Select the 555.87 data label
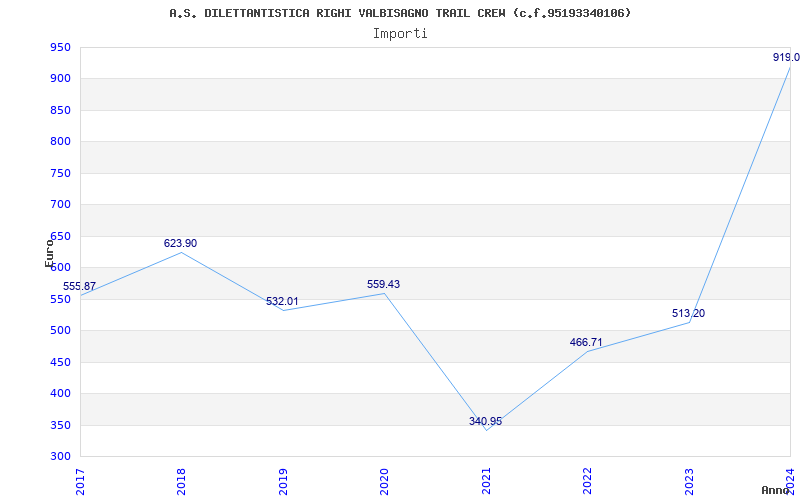The width and height of the screenshot is (800, 500). 79,286
